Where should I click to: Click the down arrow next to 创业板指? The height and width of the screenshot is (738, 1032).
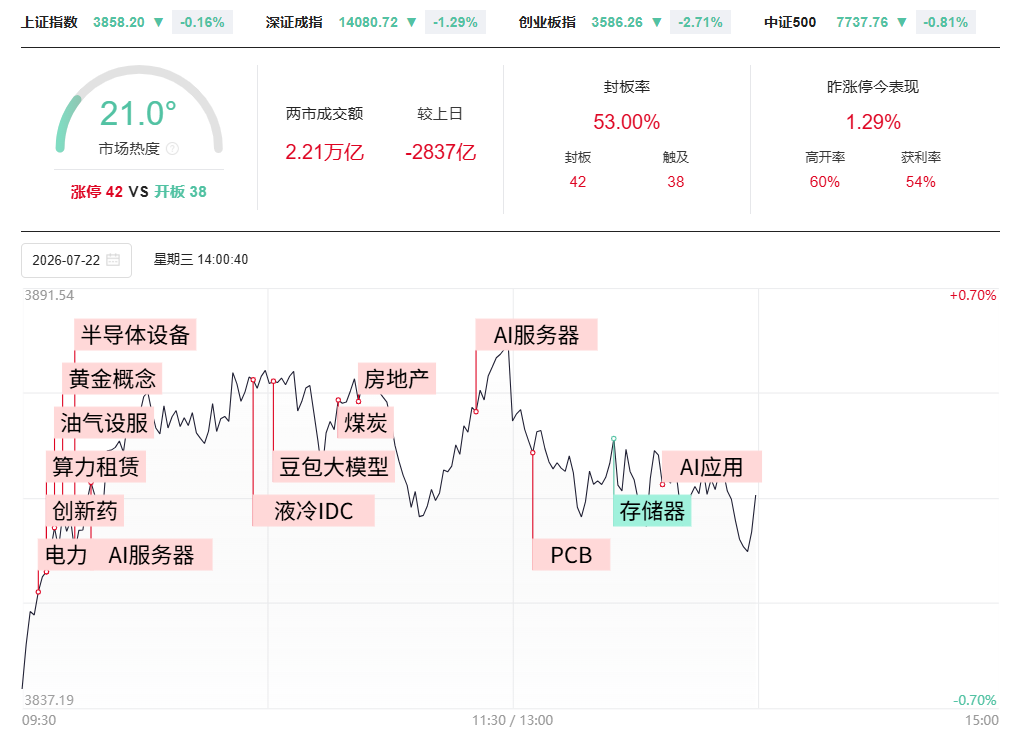click(656, 22)
